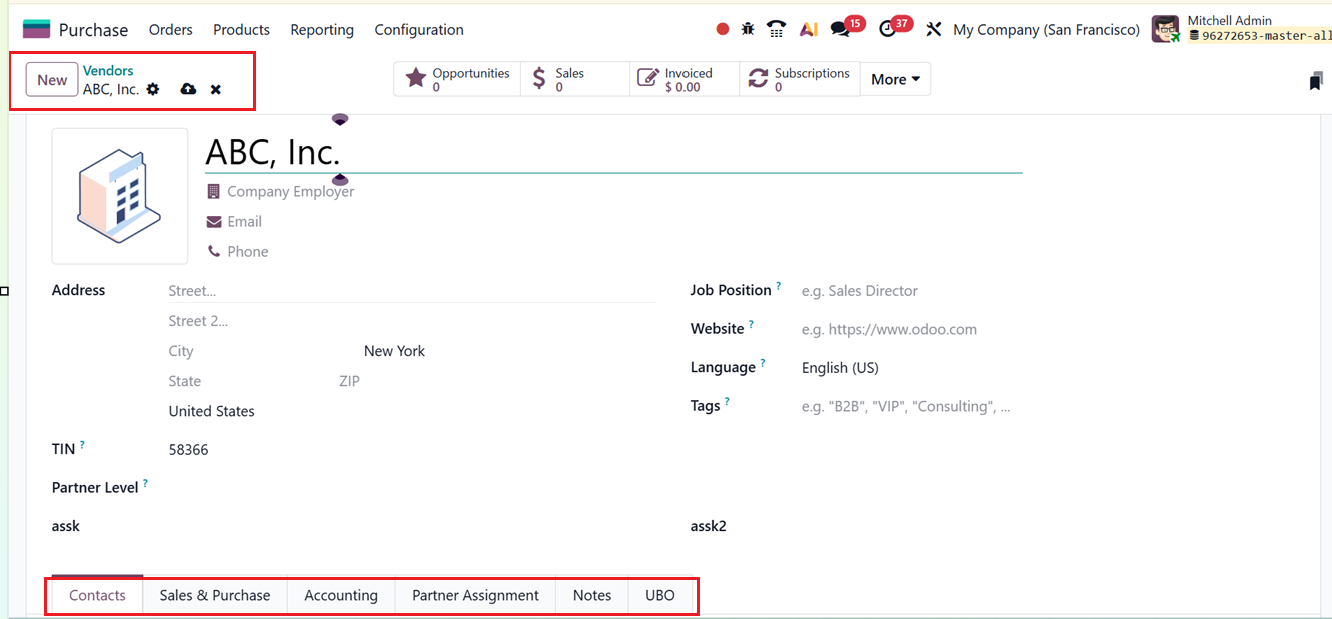Click the New button
The height and width of the screenshot is (619, 1332).
[x=51, y=79]
